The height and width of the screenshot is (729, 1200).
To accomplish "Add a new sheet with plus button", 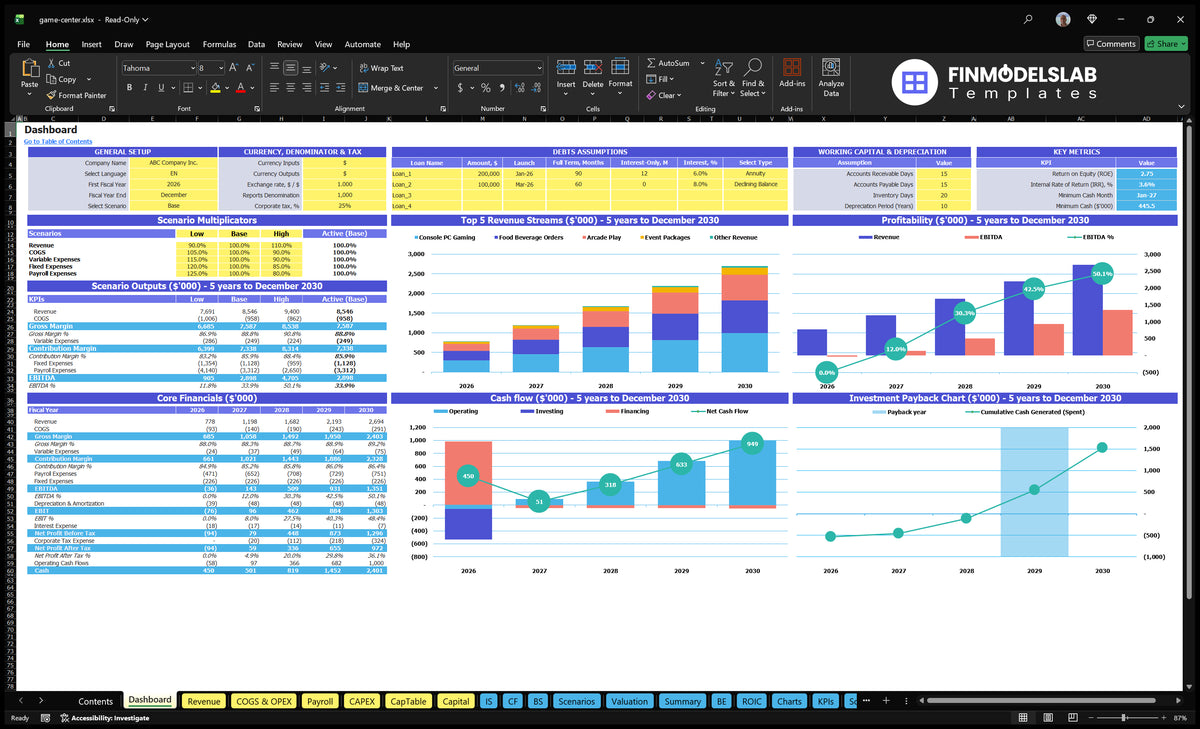I will click(884, 701).
